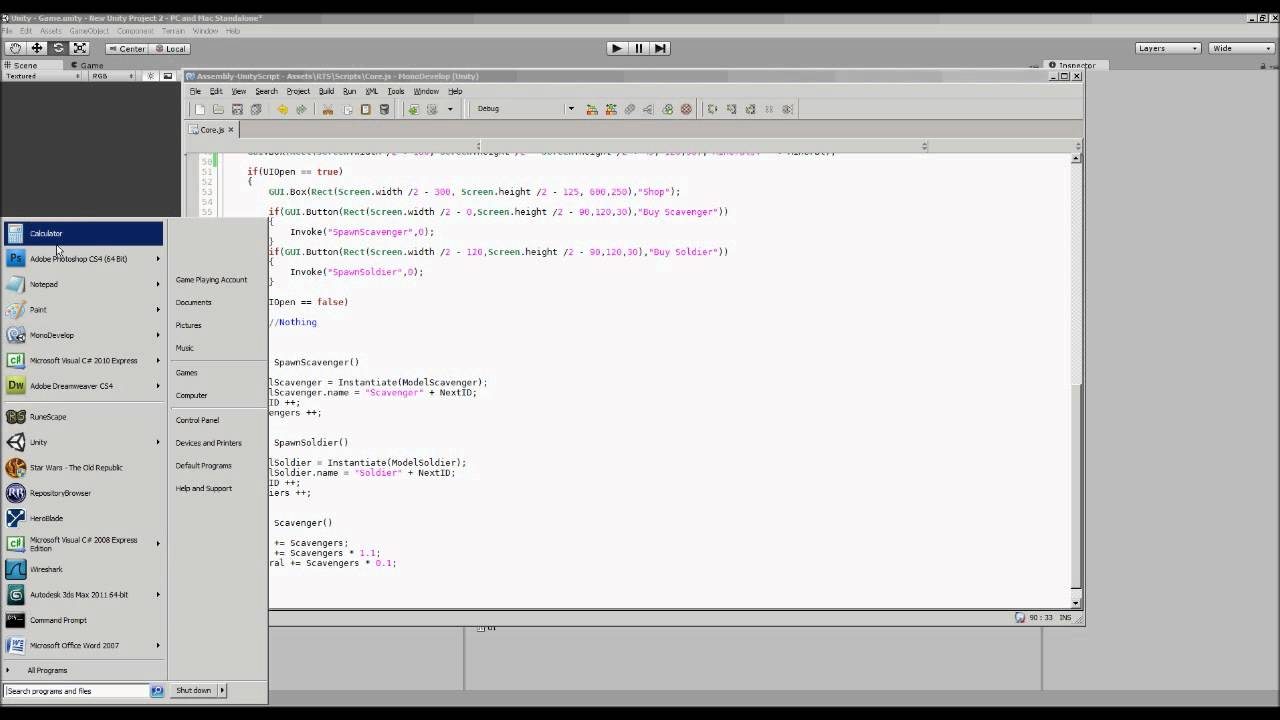Expand Adobe Dreamweaver CS4 jump list arrow

pos(158,386)
